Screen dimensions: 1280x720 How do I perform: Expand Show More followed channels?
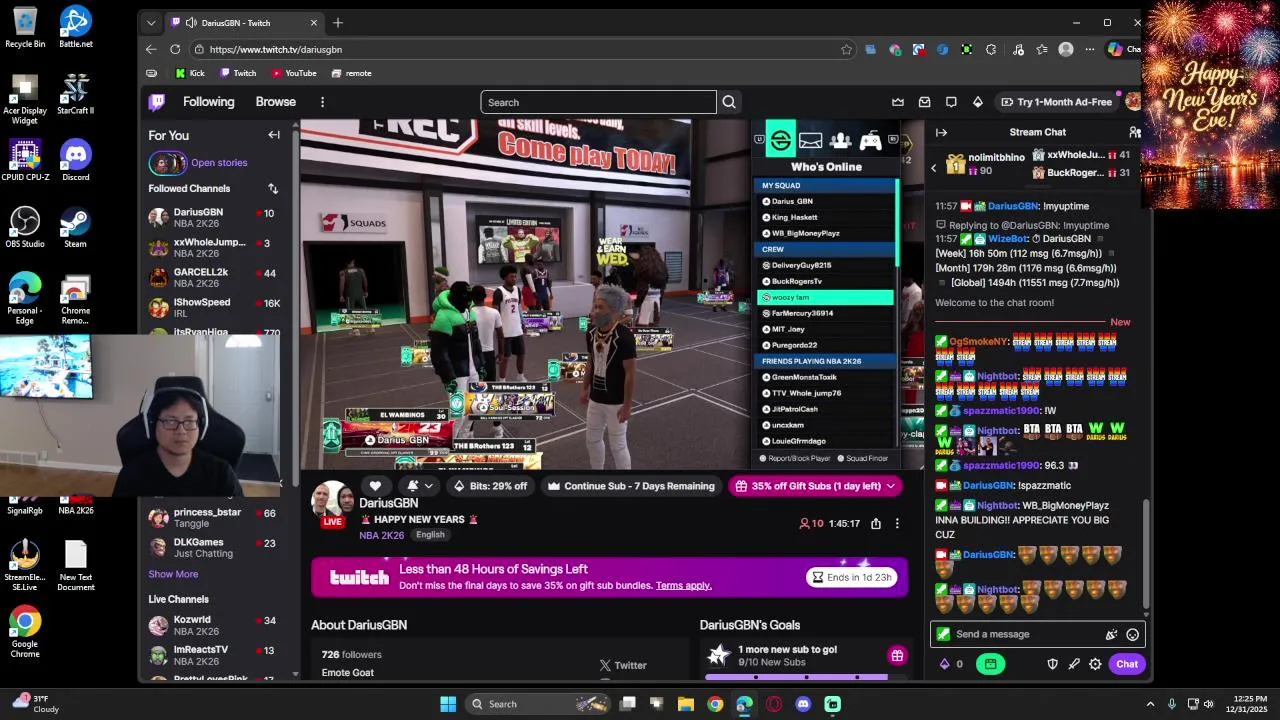173,574
